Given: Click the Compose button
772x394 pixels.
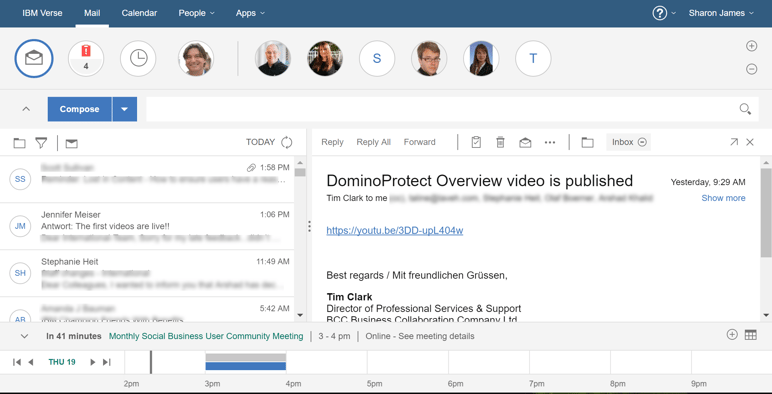Looking at the screenshot, I should click(x=79, y=109).
